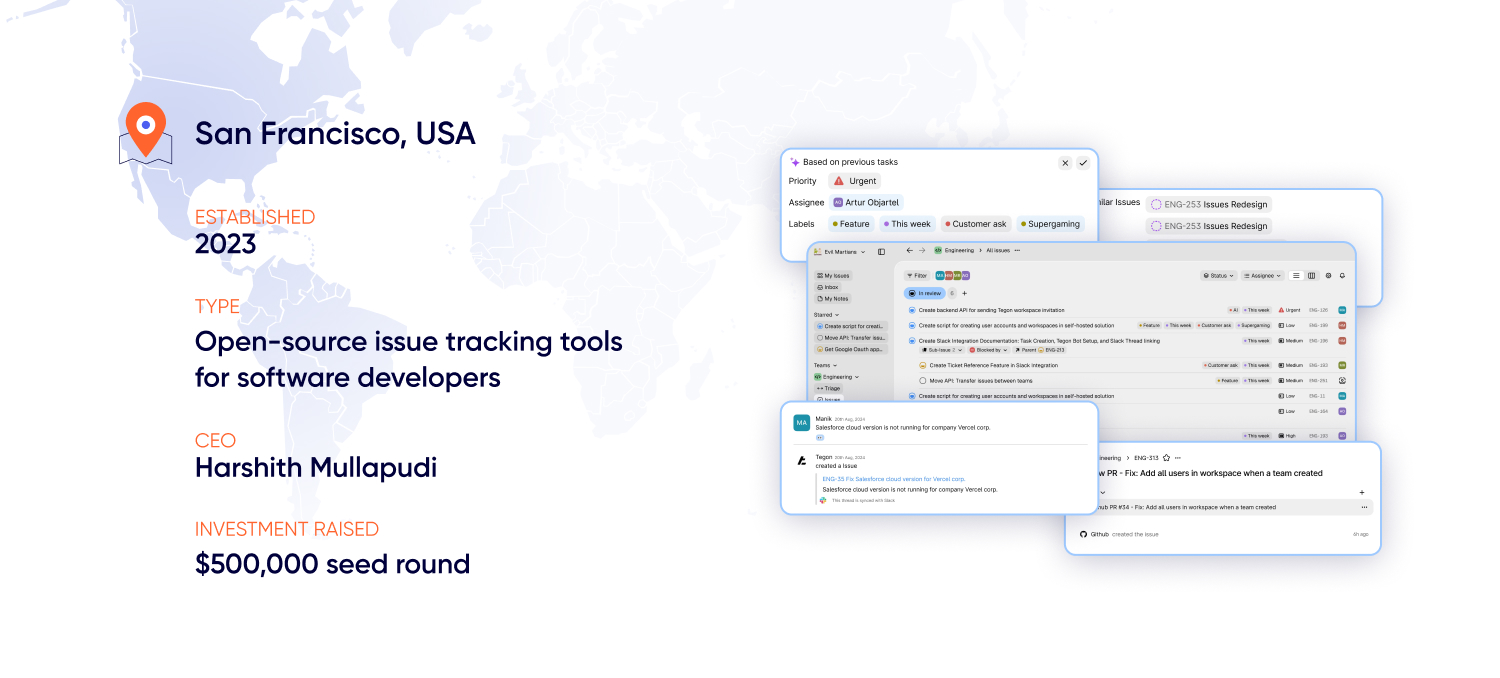Accept suggested fields with the checkmark icon
The image size is (1500, 678).
pos(1083,163)
